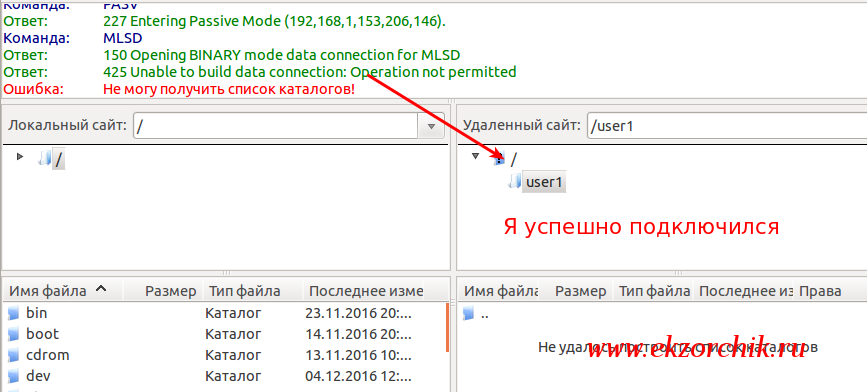Click the root folder icon in the local tree
867x392 pixels.
pos(45,159)
